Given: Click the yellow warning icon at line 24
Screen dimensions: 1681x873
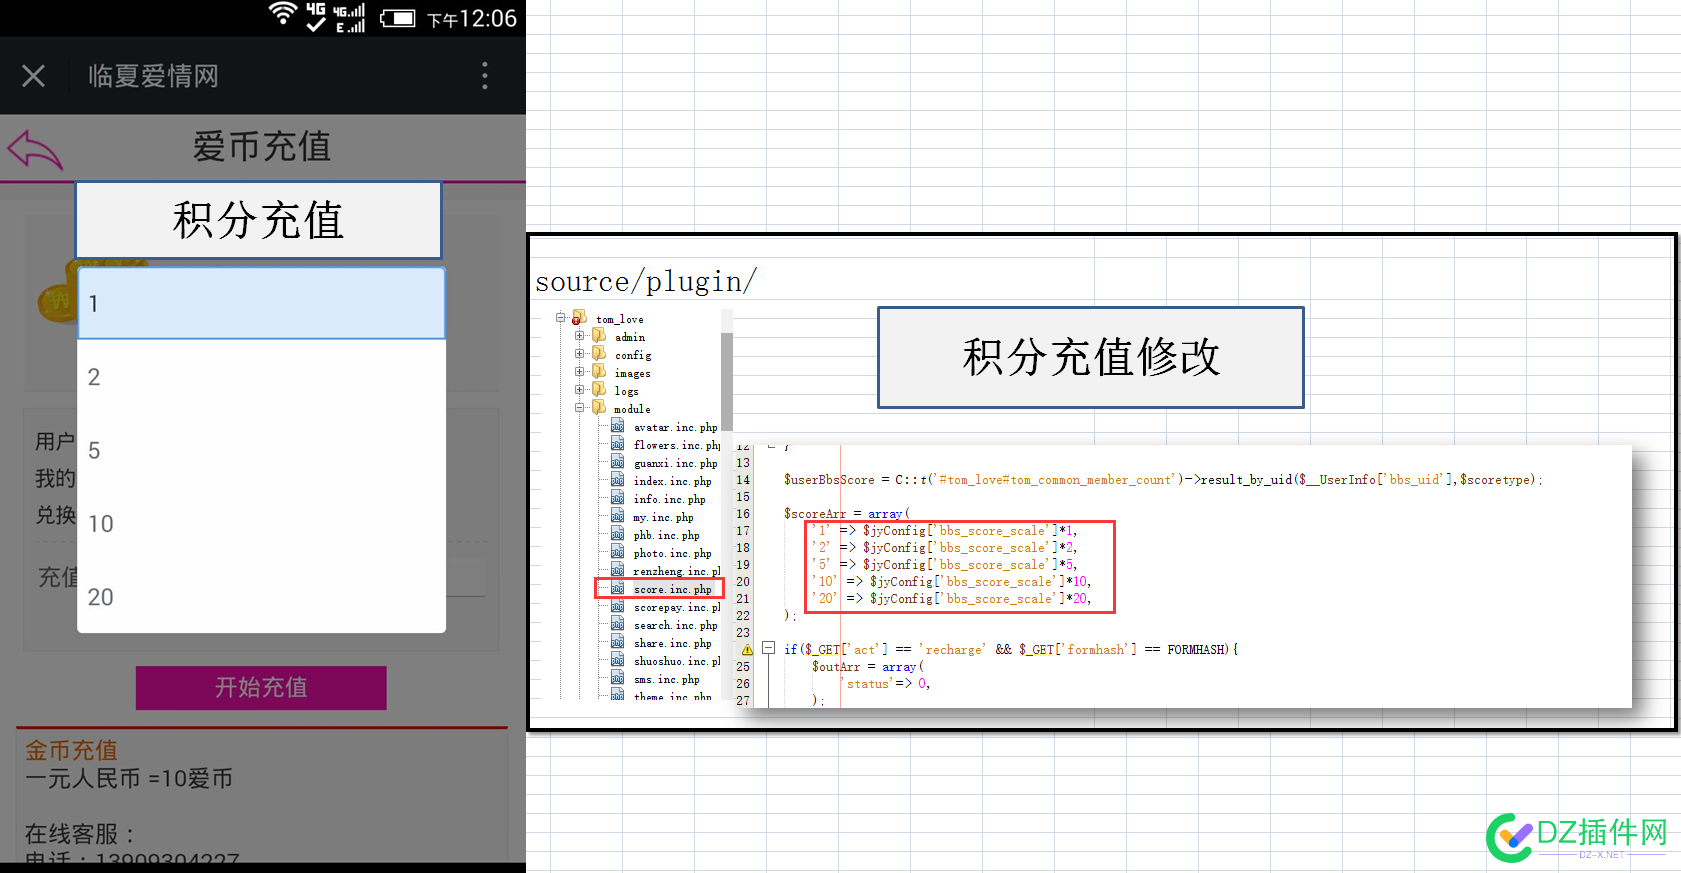Looking at the screenshot, I should click(x=747, y=650).
